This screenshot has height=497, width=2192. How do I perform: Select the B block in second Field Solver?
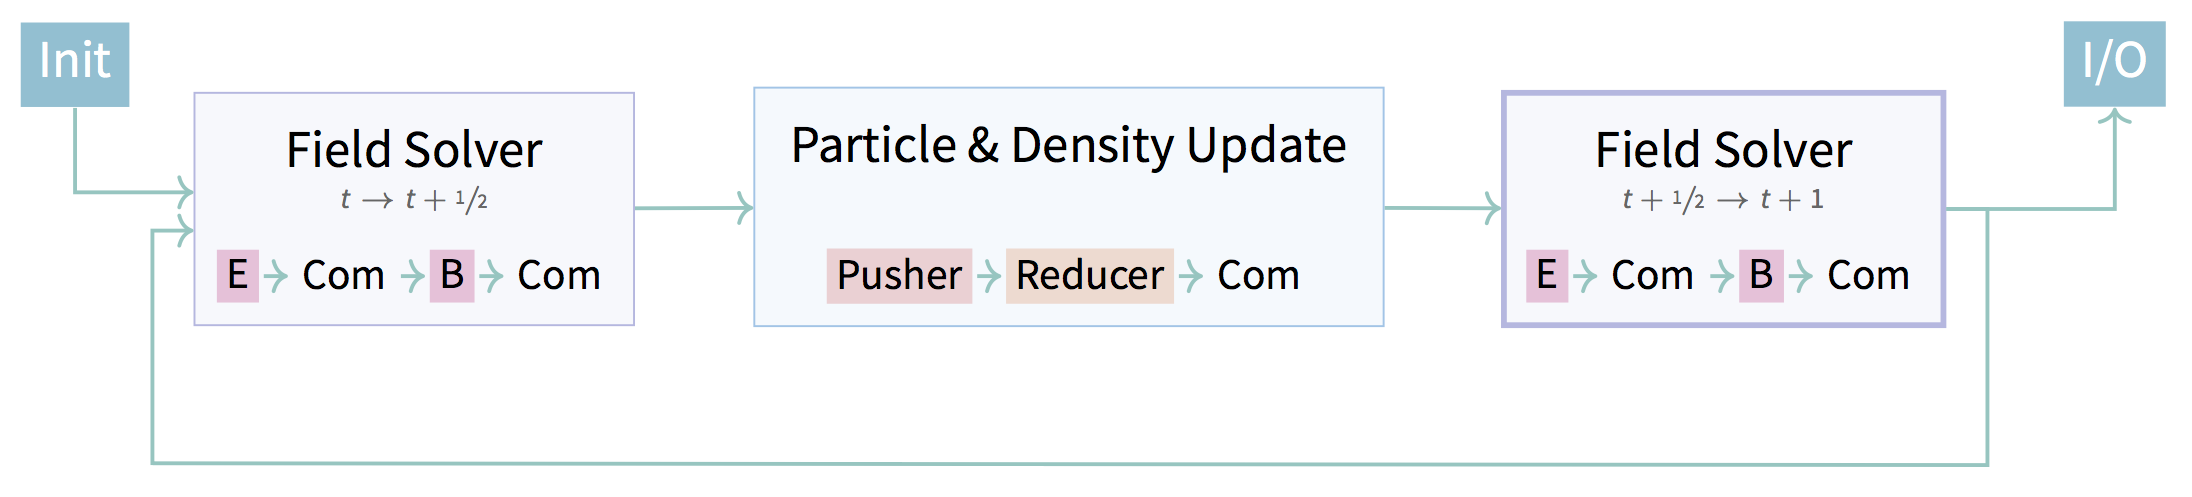1761,276
